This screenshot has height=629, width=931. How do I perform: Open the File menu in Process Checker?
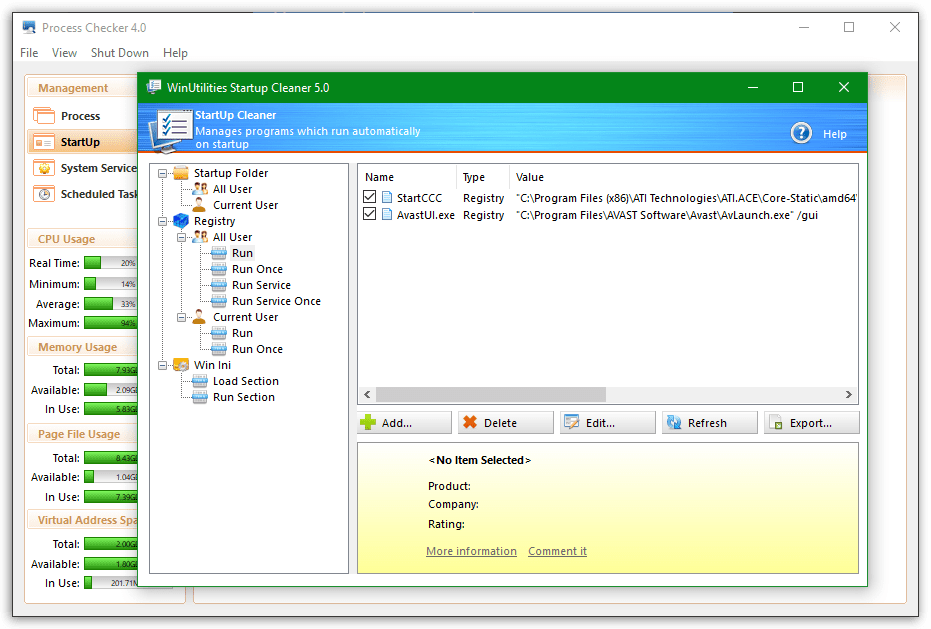[29, 53]
